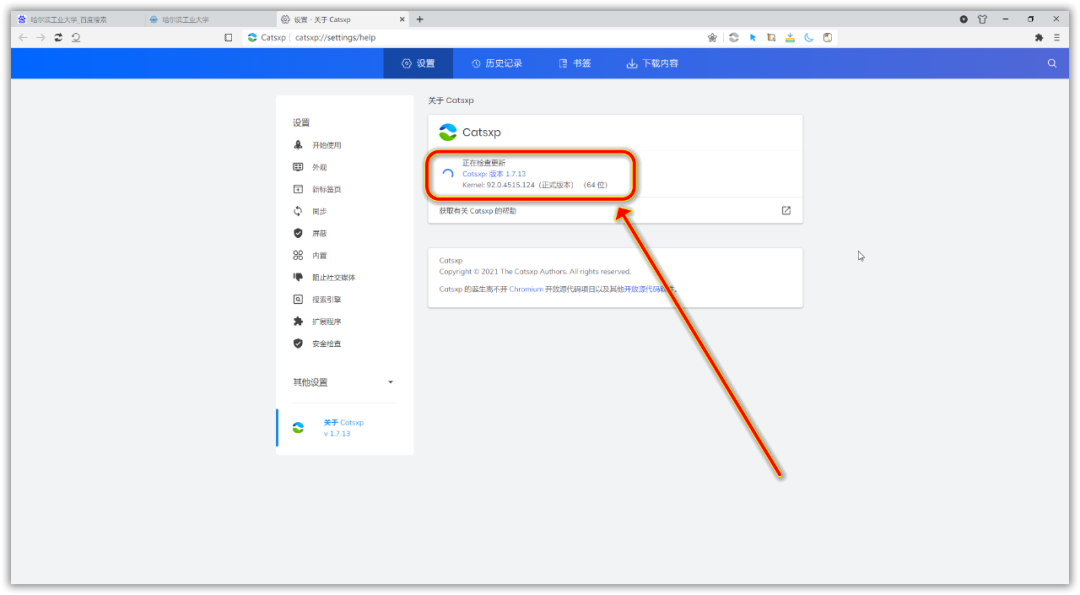The height and width of the screenshot is (595, 1080).
Task: Select 关于 Catsxp v 1.7.13 in sidebar
Action: pyautogui.click(x=344, y=428)
